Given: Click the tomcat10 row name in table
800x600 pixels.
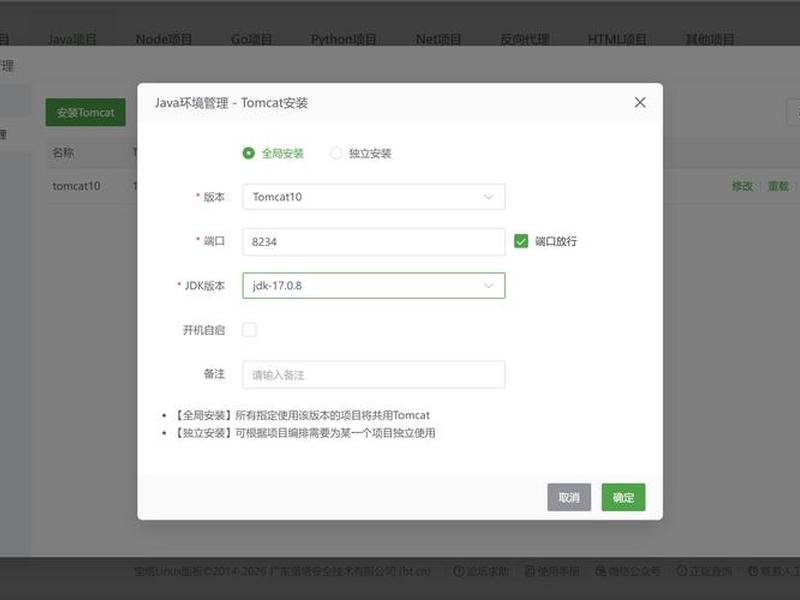Looking at the screenshot, I should (x=76, y=186).
